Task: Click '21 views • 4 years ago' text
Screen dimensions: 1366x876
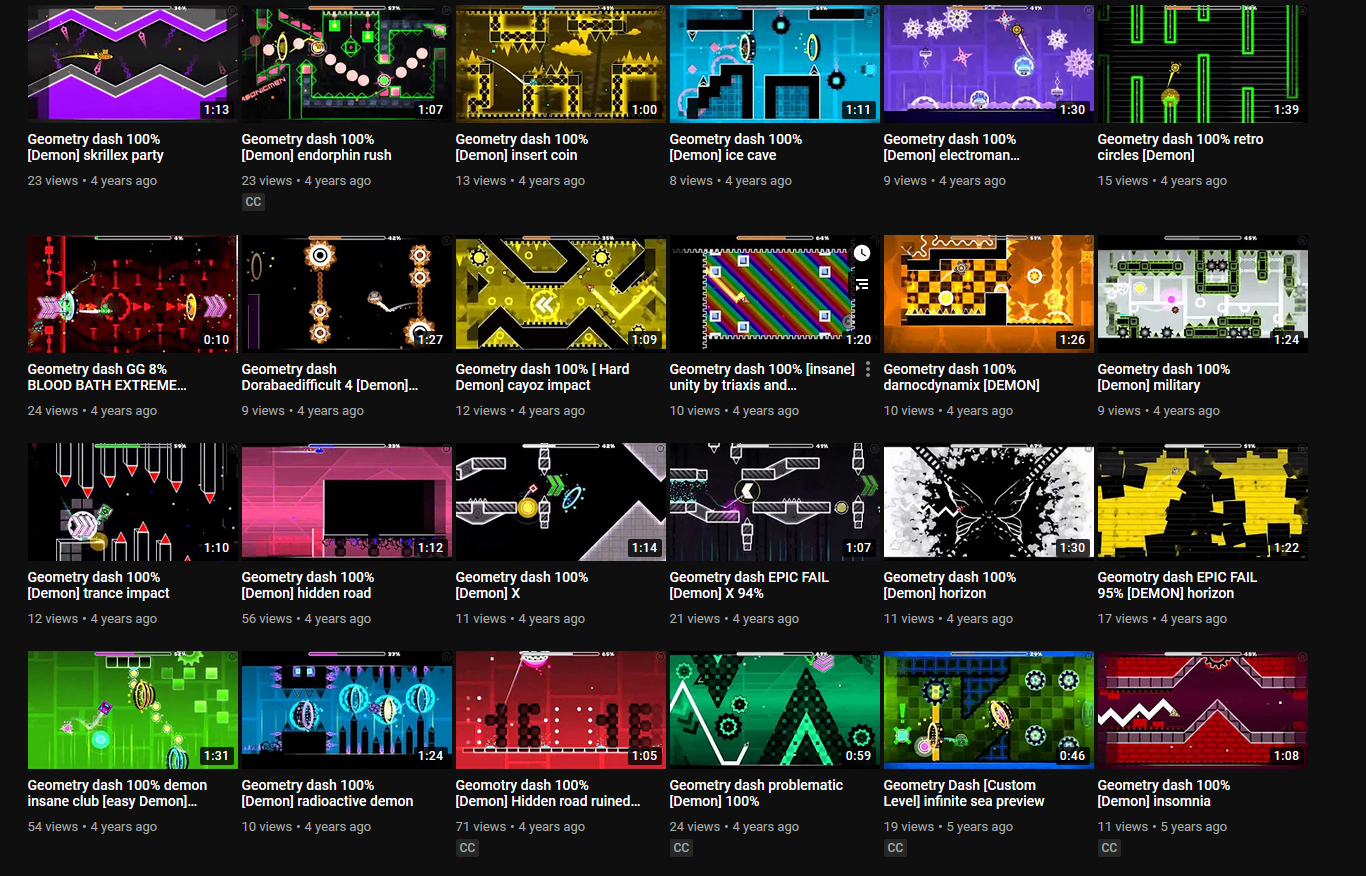Action: point(734,619)
